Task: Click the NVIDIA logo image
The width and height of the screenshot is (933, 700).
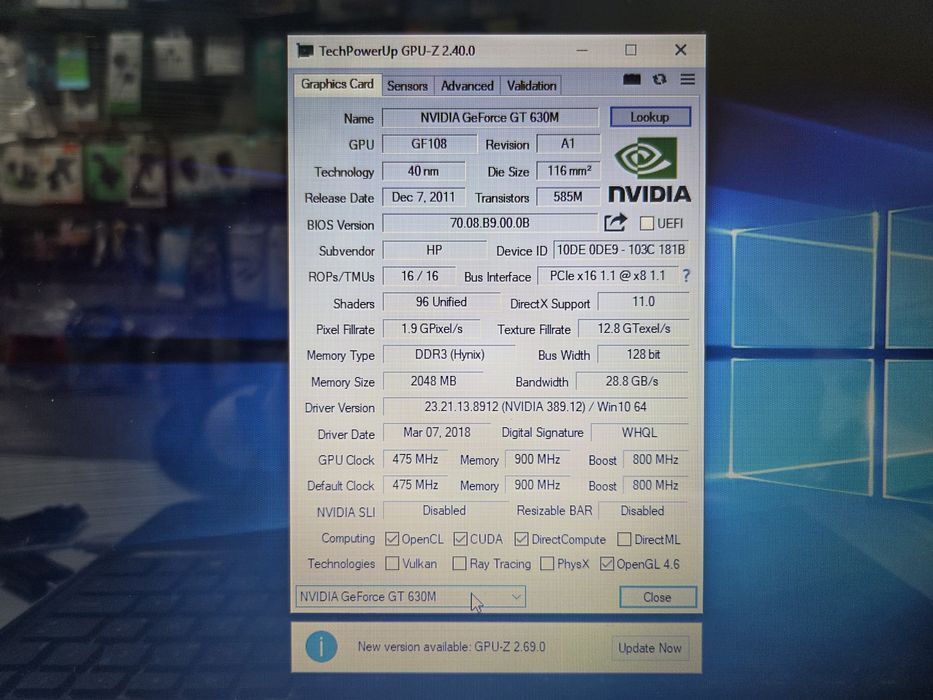Action: 649,170
